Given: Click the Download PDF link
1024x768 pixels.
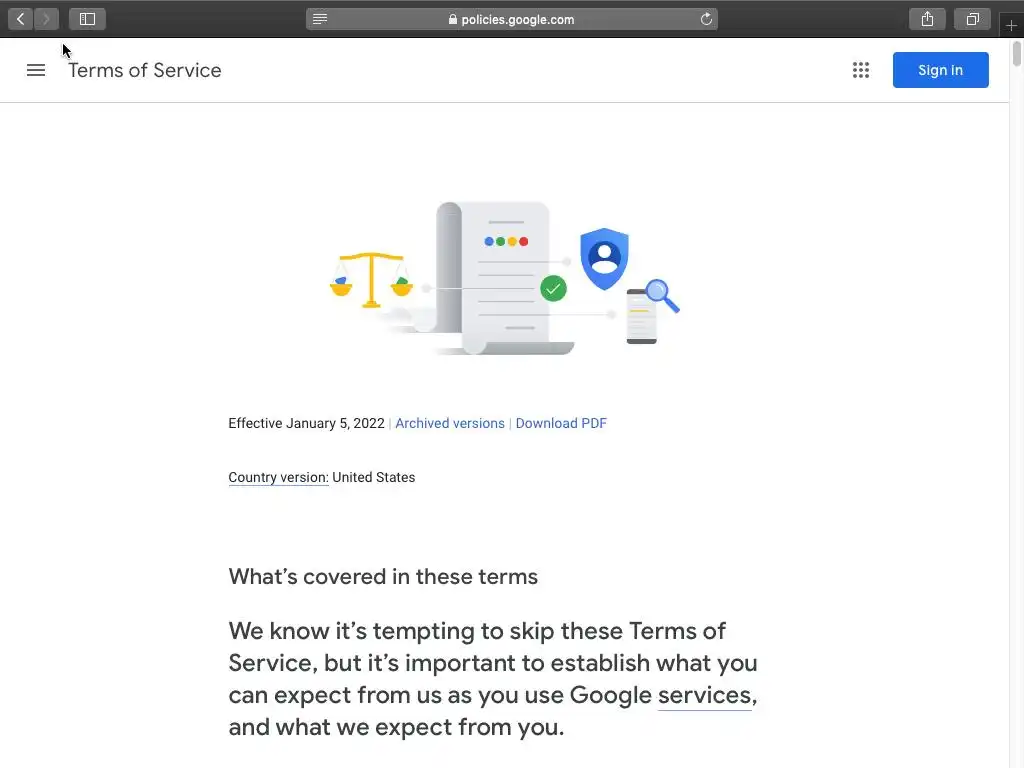Looking at the screenshot, I should (x=561, y=423).
